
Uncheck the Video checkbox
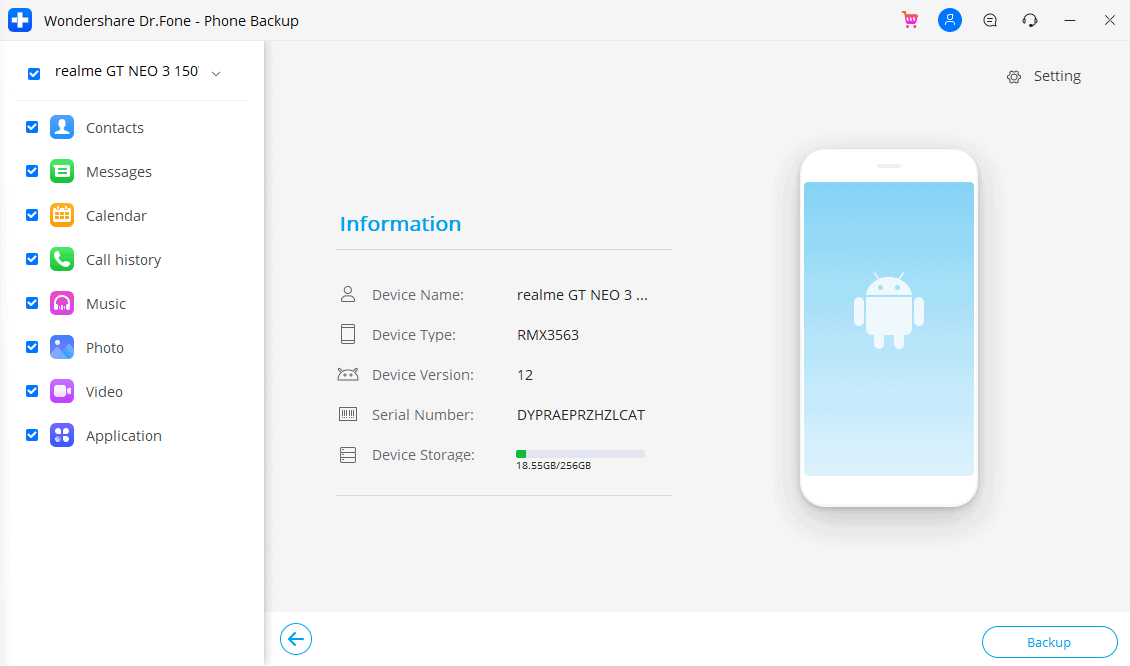coord(32,391)
